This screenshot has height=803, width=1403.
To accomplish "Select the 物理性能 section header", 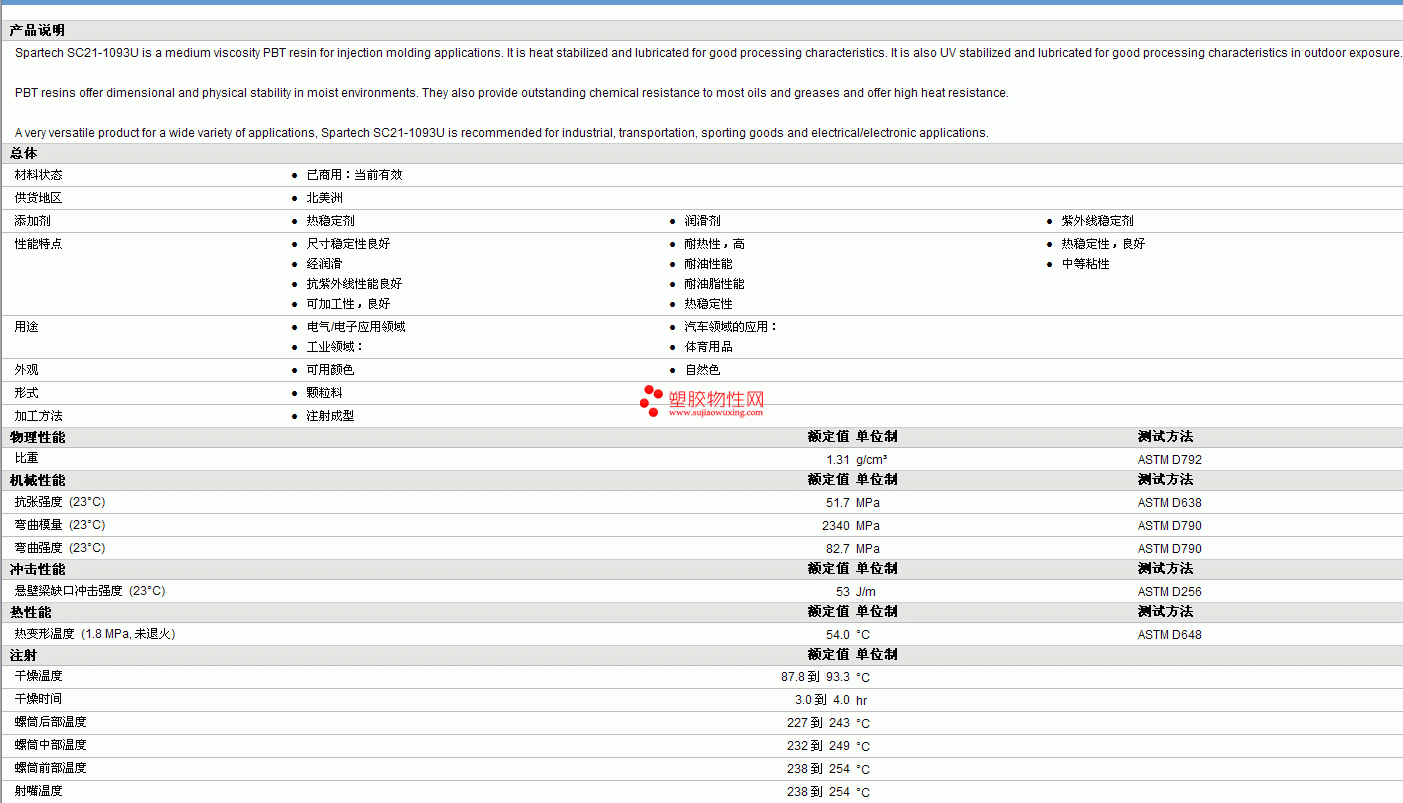I will [x=37, y=437].
